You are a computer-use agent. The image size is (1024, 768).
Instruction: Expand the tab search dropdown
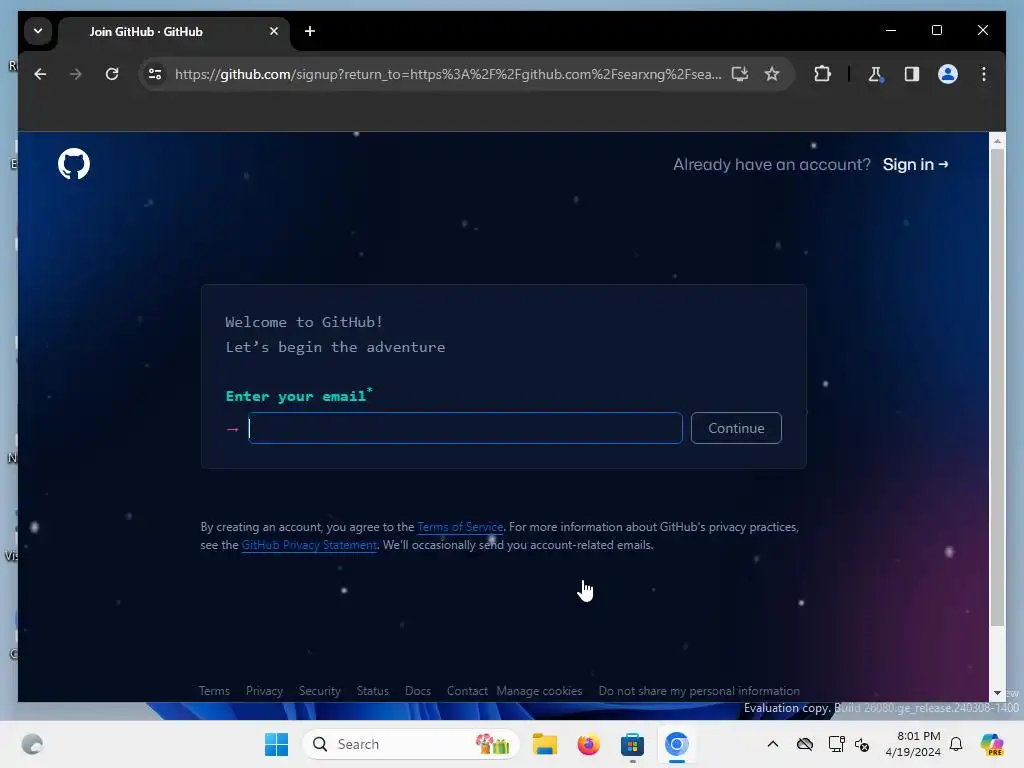click(x=38, y=31)
